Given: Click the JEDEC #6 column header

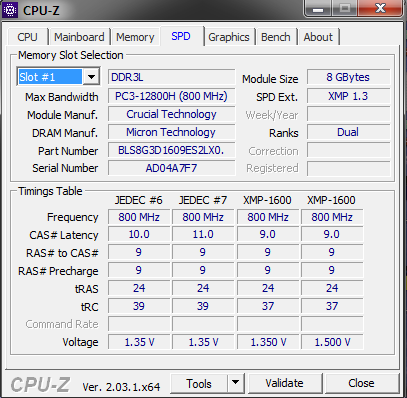Looking at the screenshot, I should 139,200.
